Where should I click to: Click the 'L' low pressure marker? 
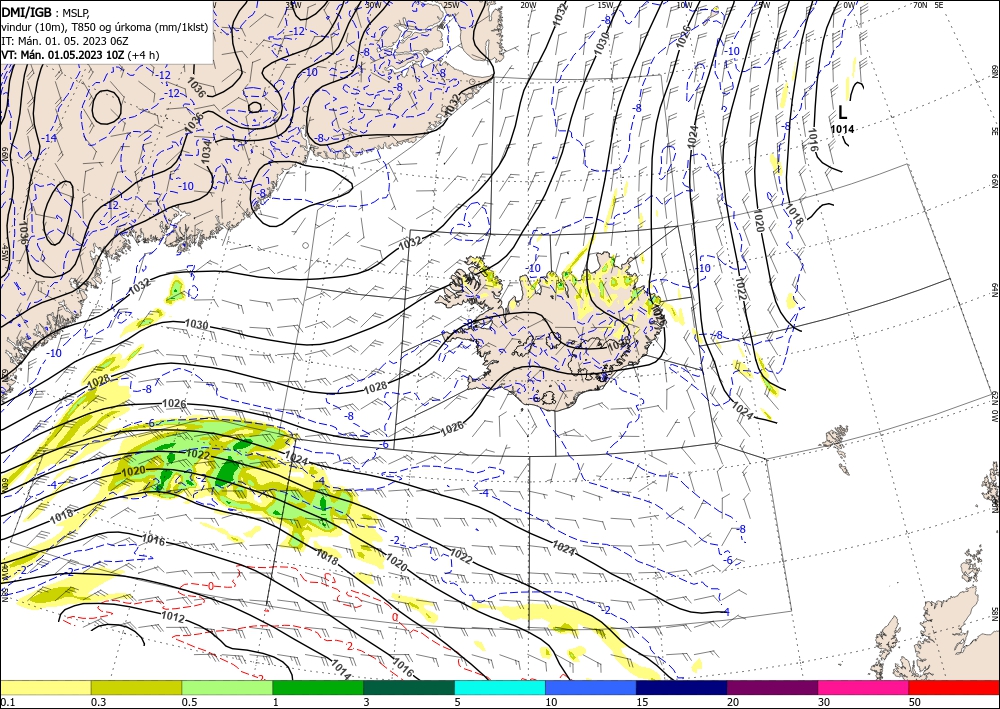point(842,113)
